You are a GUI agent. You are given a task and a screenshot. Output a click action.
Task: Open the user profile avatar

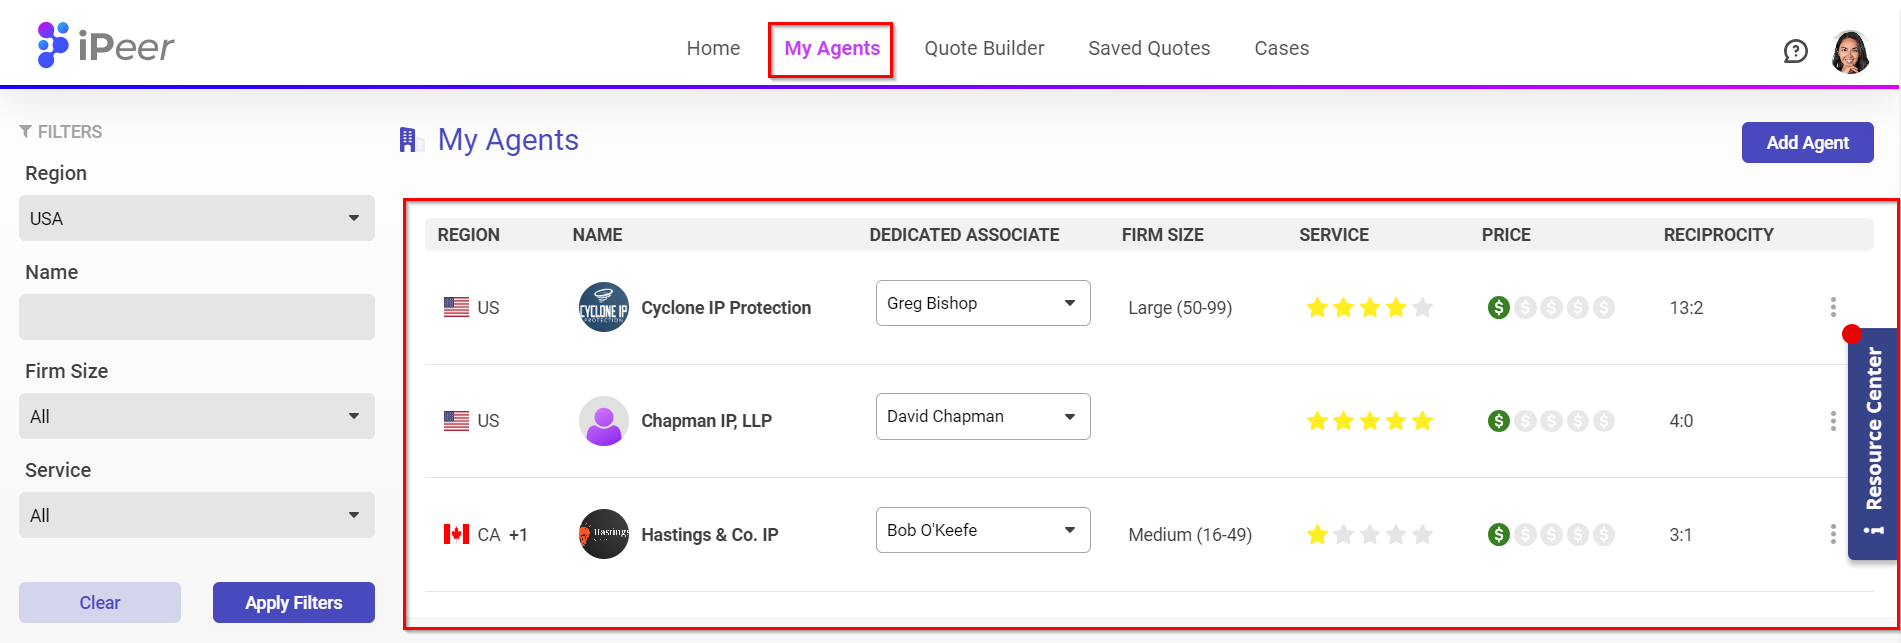click(1850, 52)
